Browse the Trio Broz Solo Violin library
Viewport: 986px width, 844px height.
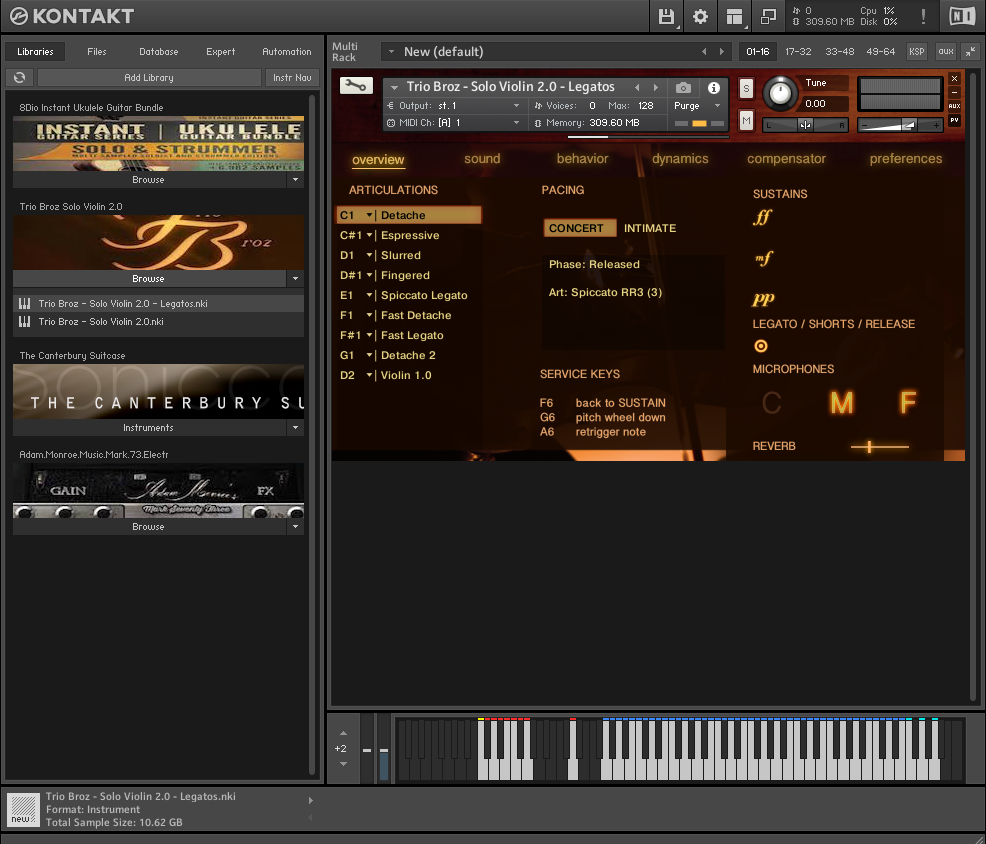pos(149,279)
